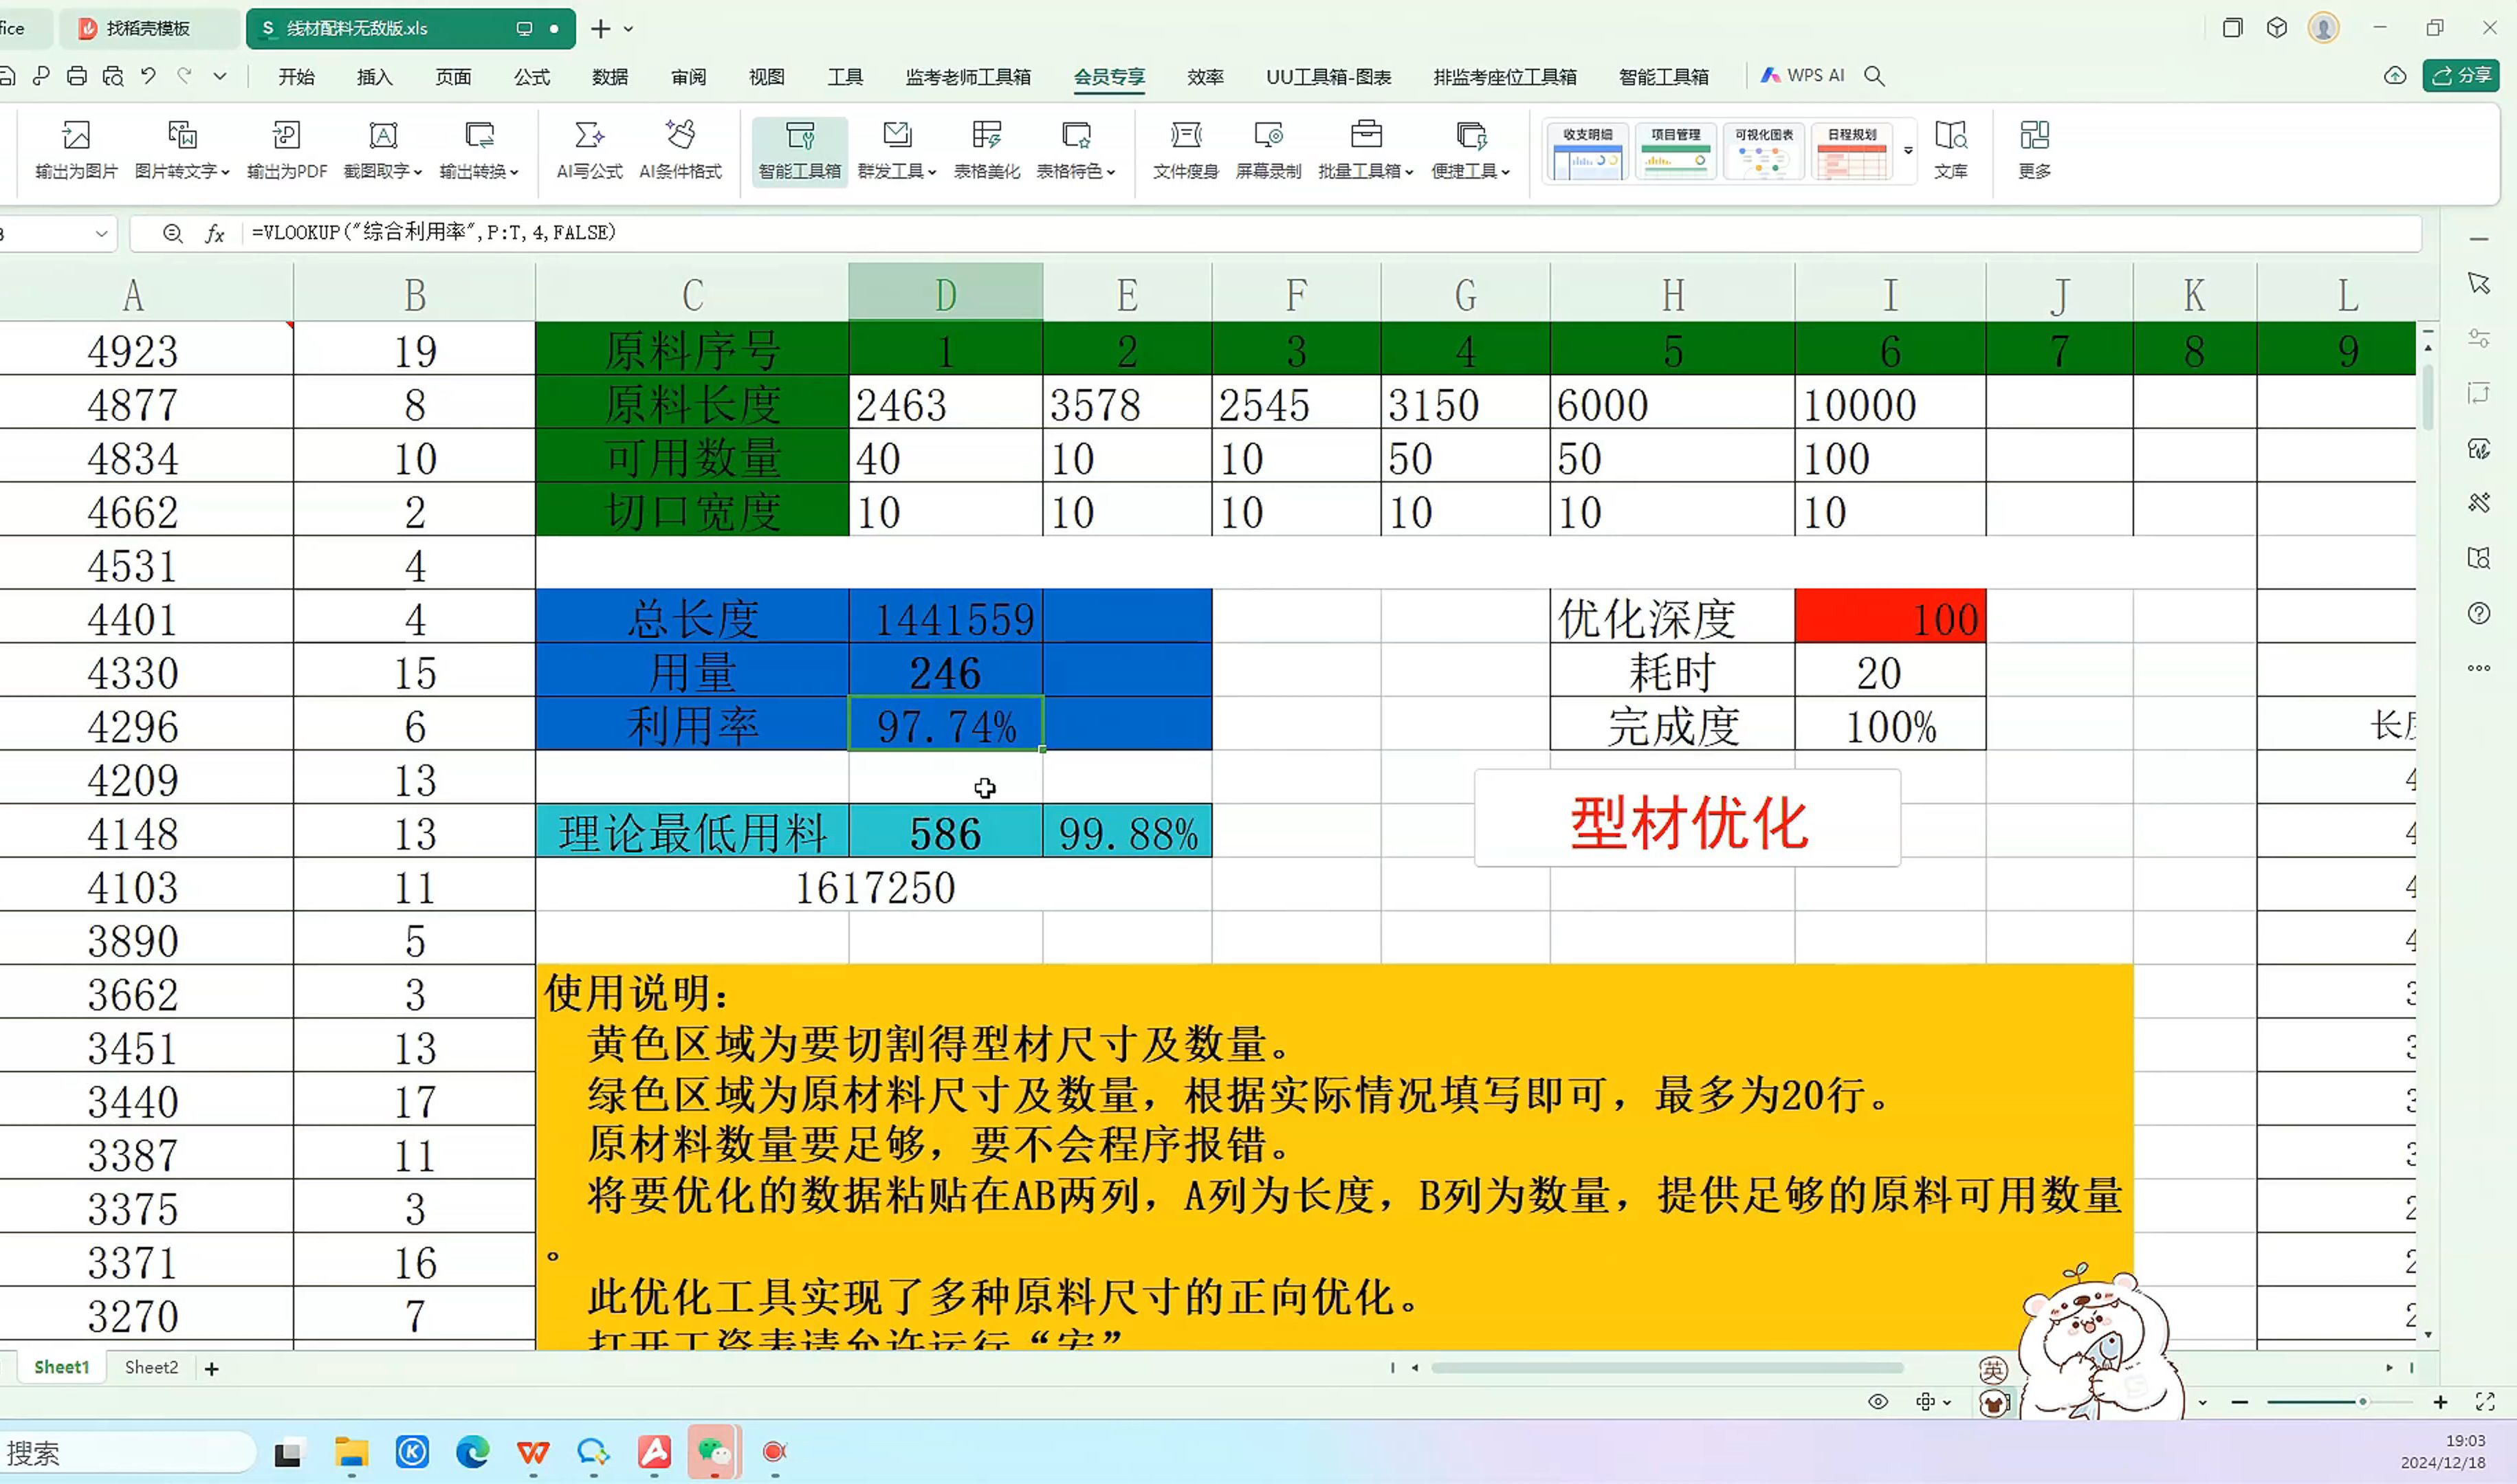Expand the quick access toolbar customize chevron
The image size is (2517, 1484).
[220, 76]
